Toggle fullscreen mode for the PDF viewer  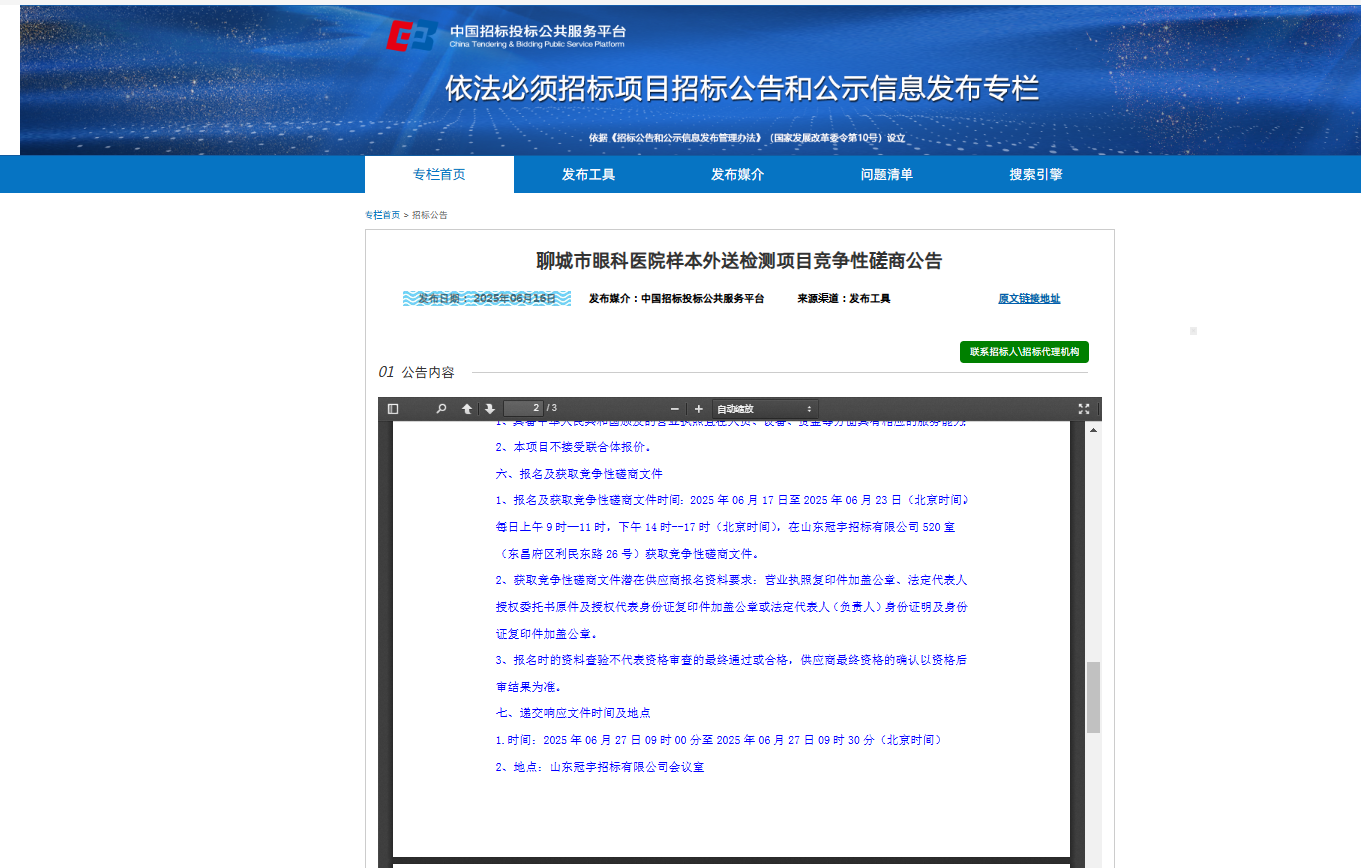point(1084,408)
